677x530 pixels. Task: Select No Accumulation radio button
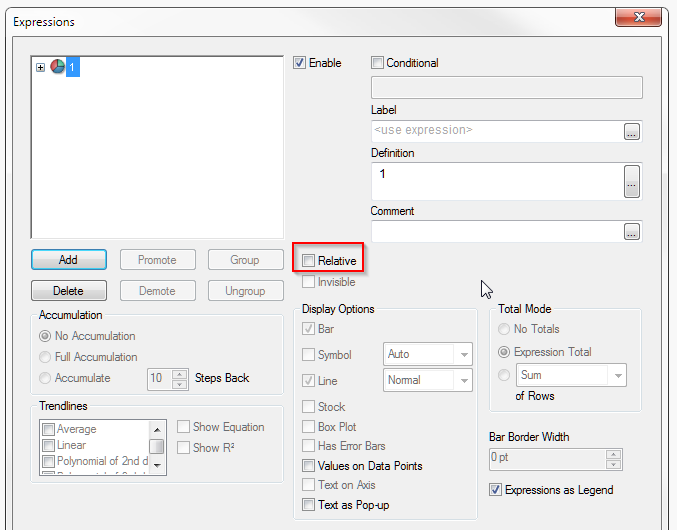pos(45,336)
